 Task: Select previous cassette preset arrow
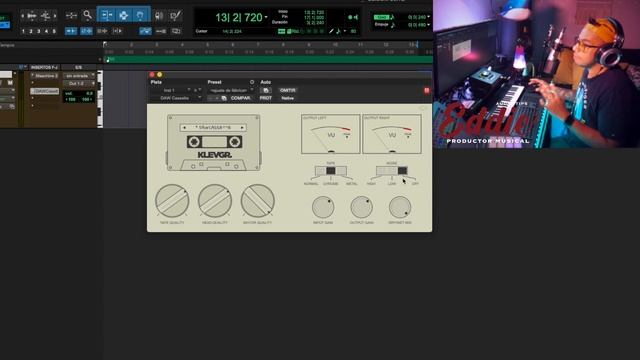[184, 128]
